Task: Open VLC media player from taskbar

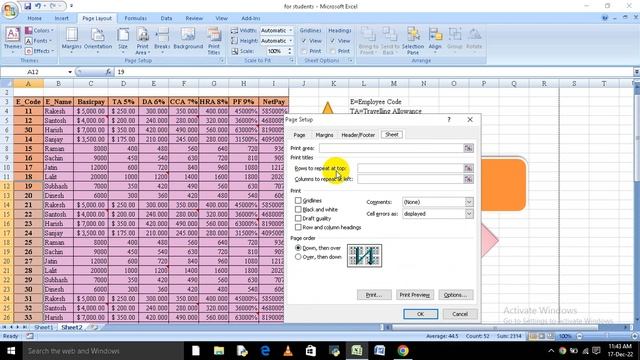Action: [x=288, y=351]
